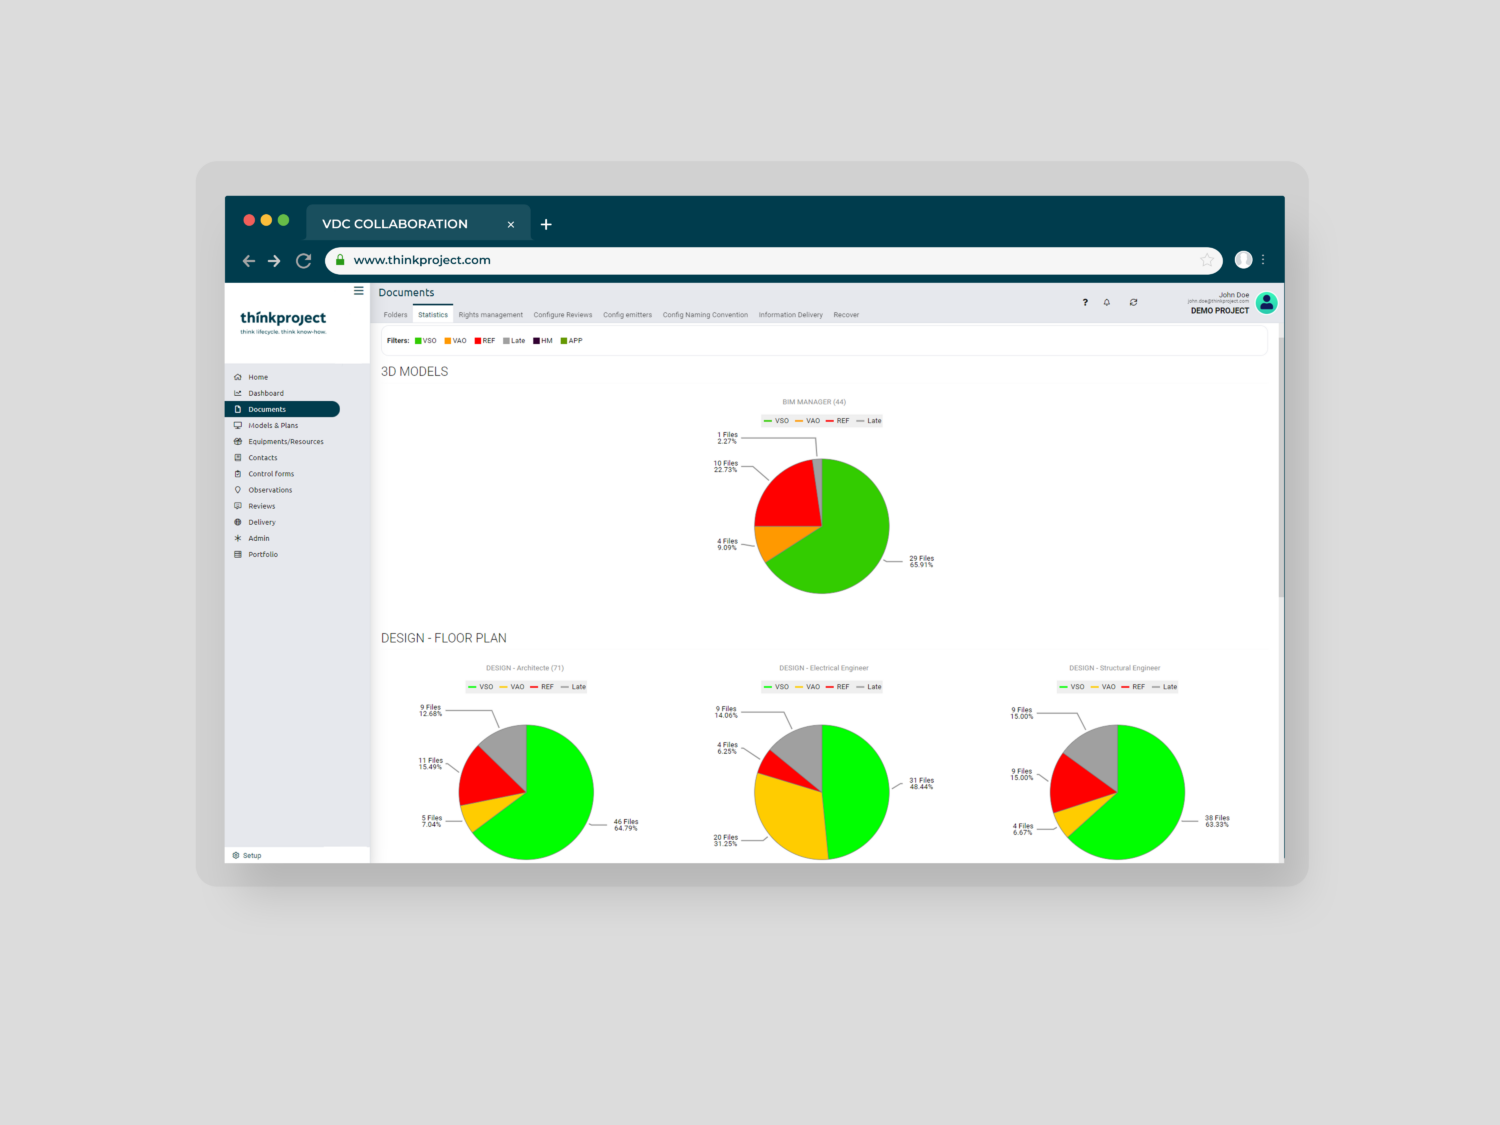Viewport: 1500px width, 1125px height.
Task: Toggle the VSO filter checkbox
Action: pyautogui.click(x=418, y=341)
